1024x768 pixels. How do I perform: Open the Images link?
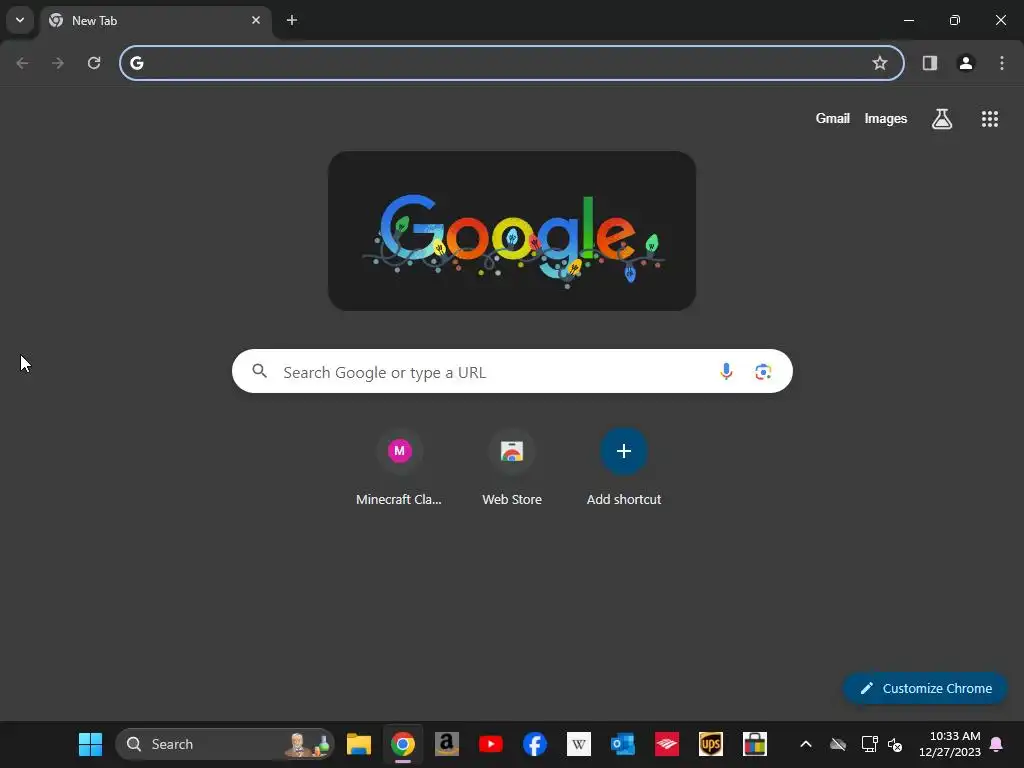[886, 118]
